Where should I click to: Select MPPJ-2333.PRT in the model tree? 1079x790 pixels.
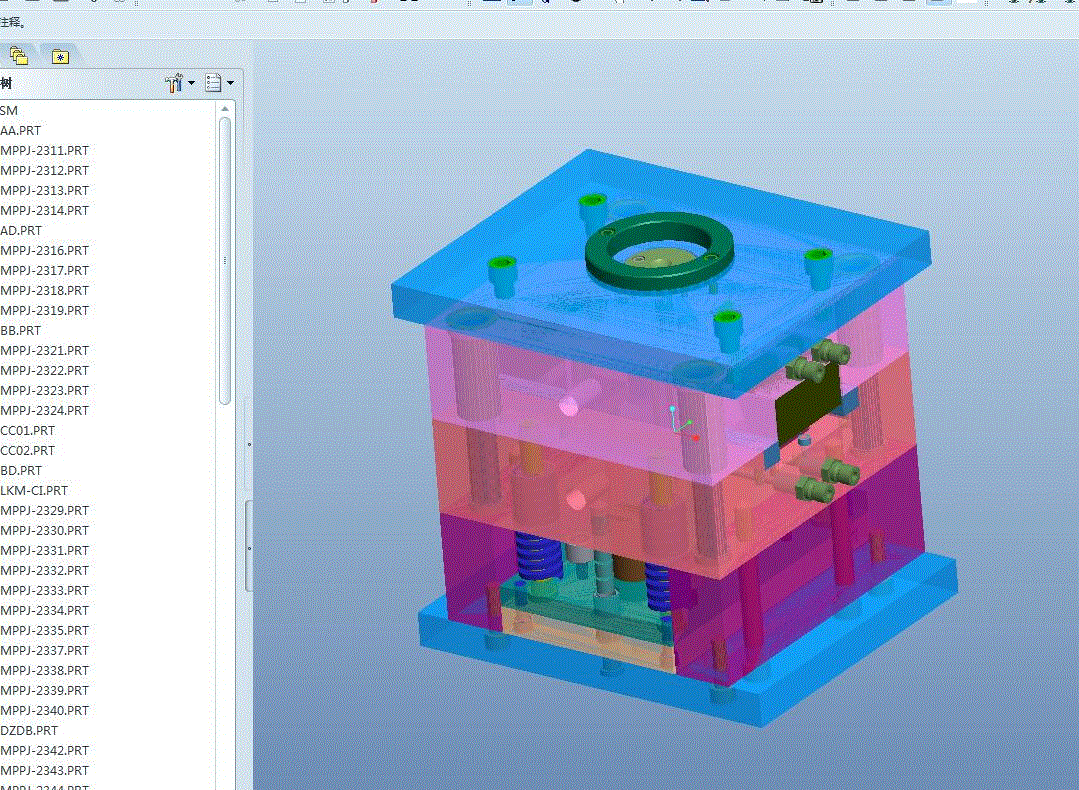click(45, 590)
